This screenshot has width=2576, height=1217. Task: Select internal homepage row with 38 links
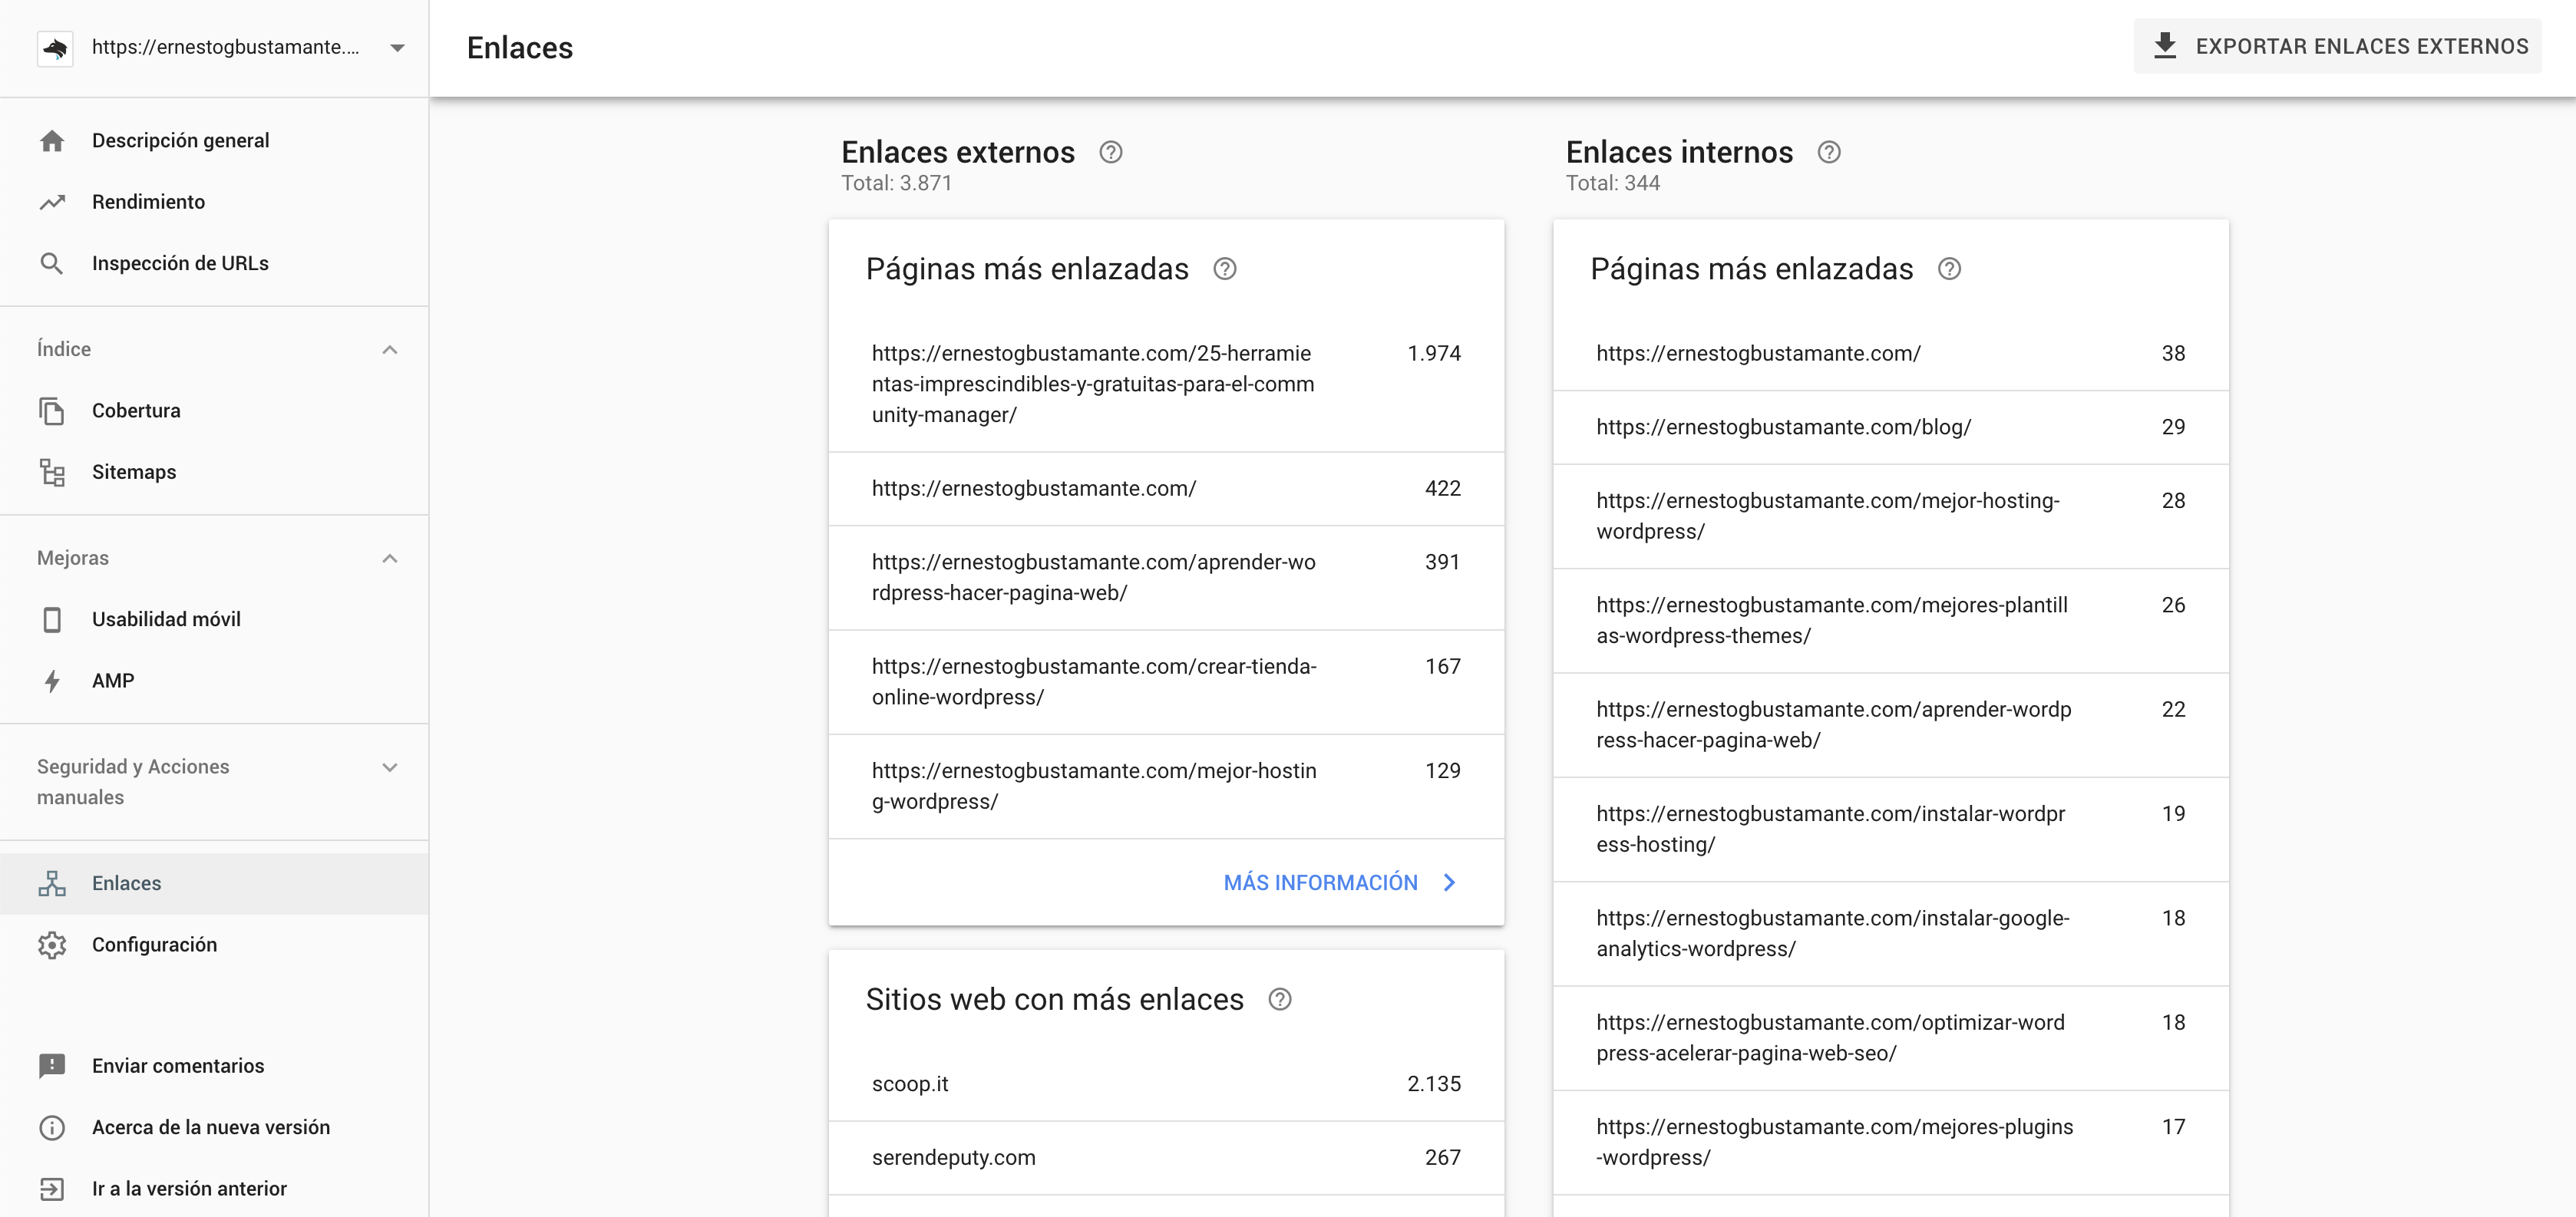click(x=1890, y=354)
